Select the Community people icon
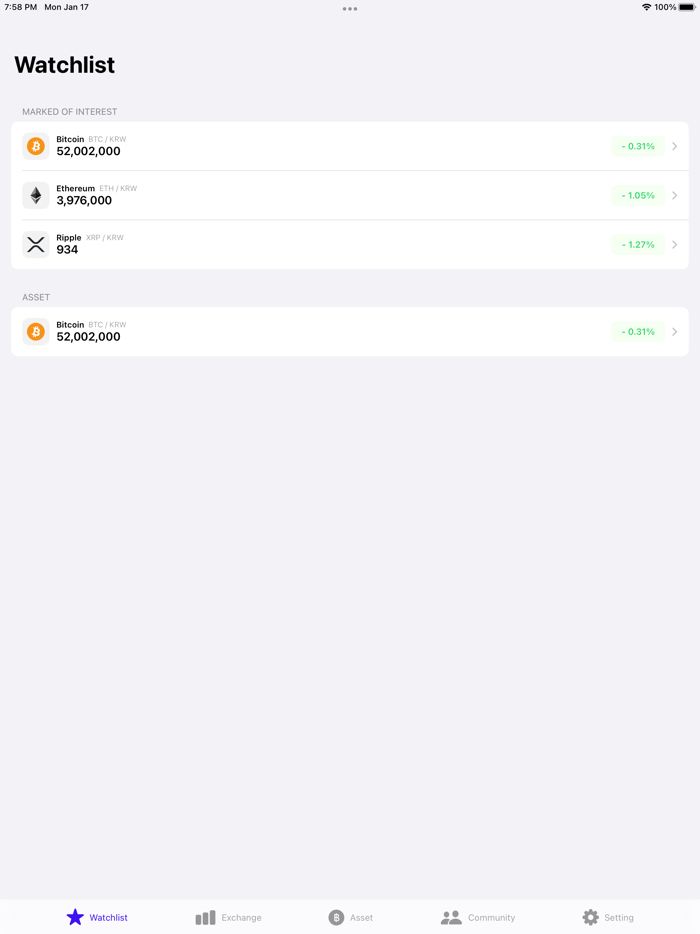Image resolution: width=700 pixels, height=934 pixels. click(451, 917)
